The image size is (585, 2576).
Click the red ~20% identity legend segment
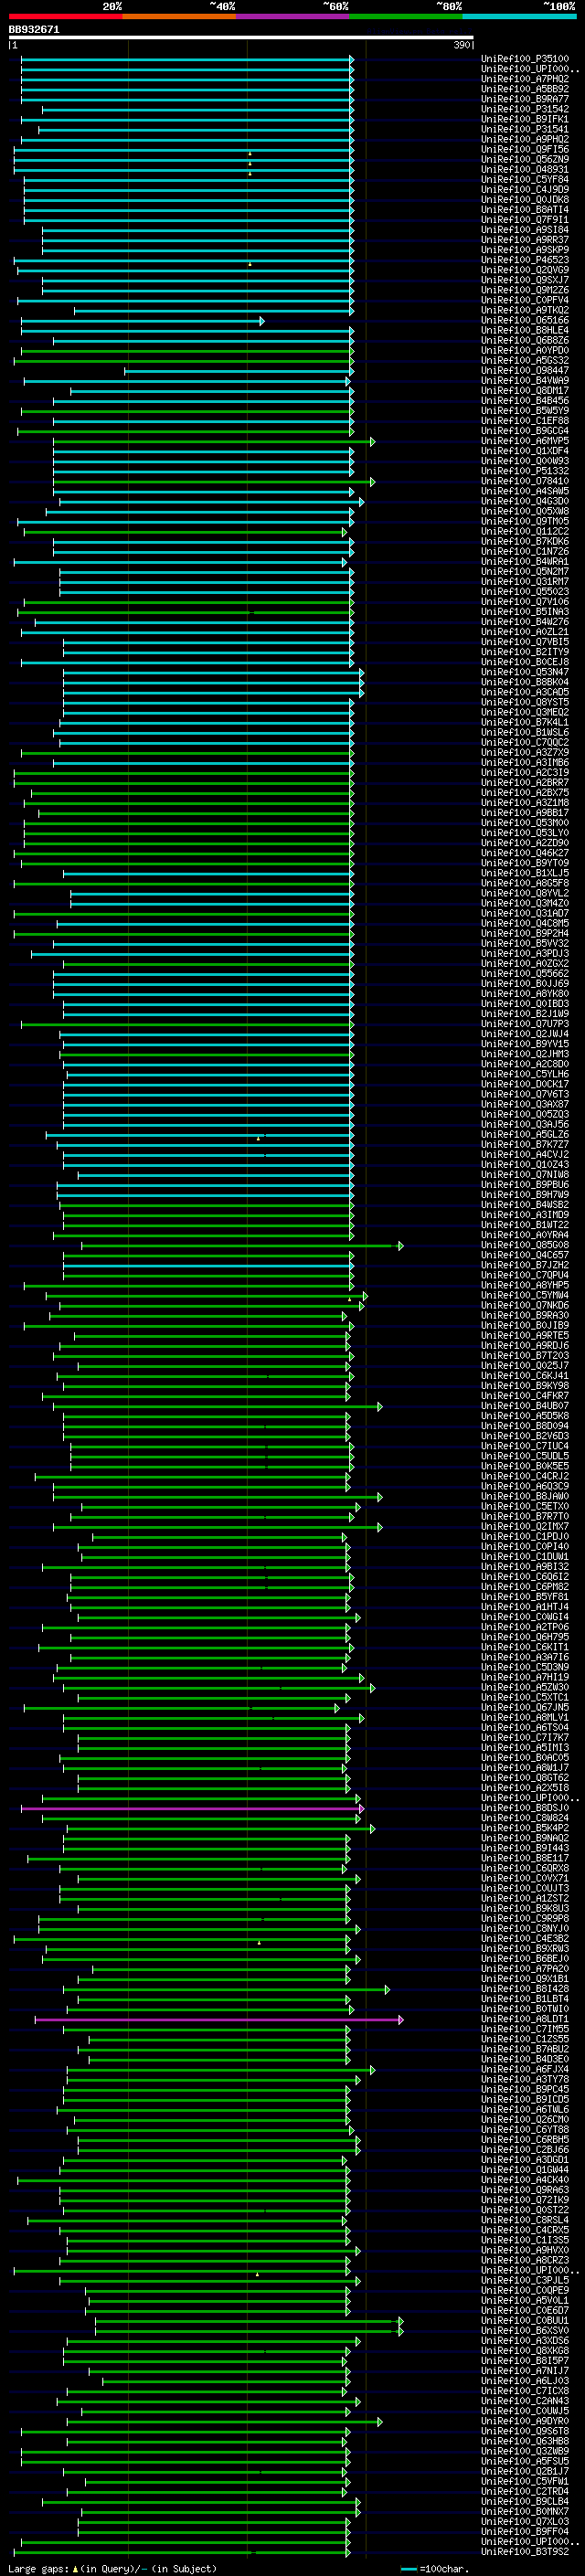click(x=65, y=16)
